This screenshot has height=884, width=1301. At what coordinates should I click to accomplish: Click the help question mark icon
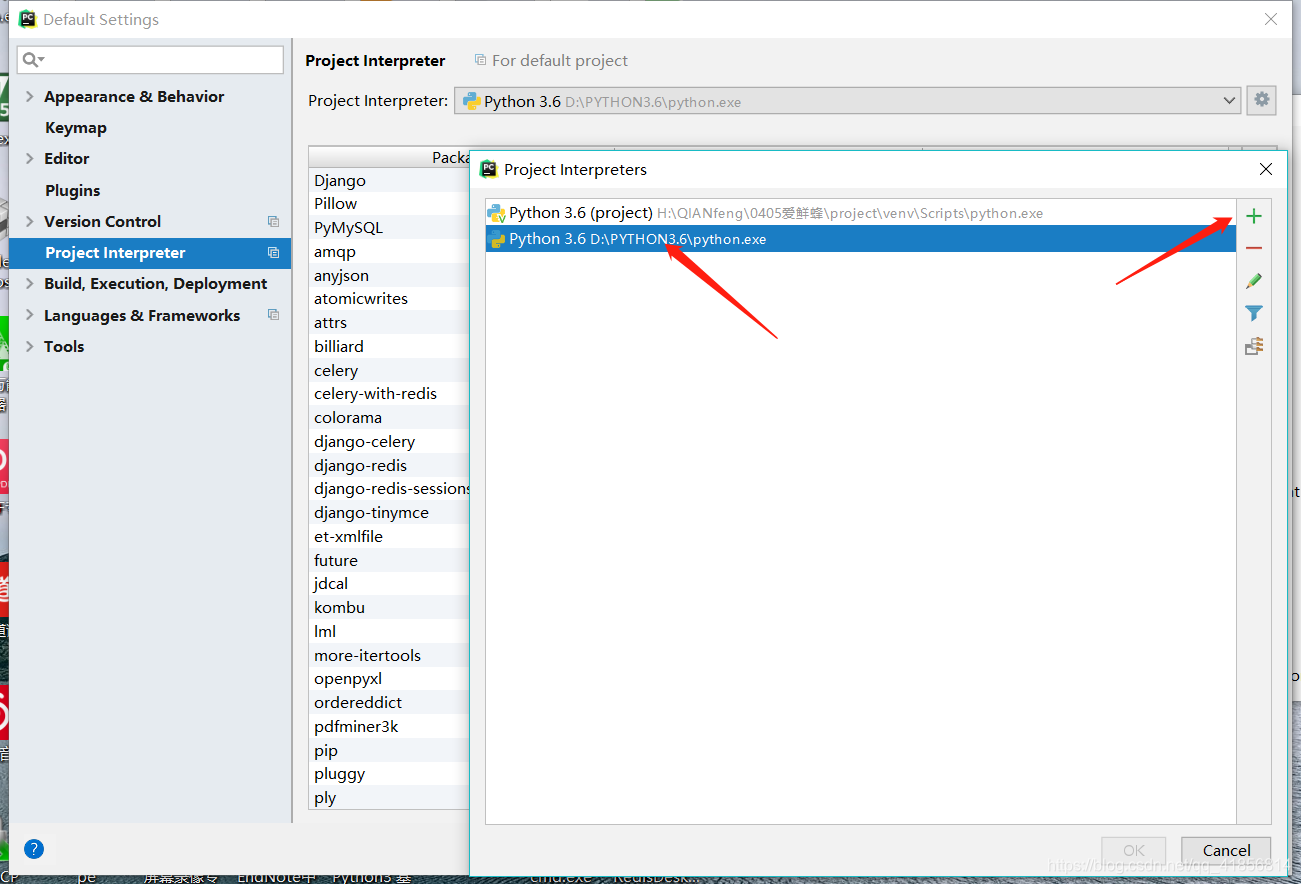click(x=34, y=849)
